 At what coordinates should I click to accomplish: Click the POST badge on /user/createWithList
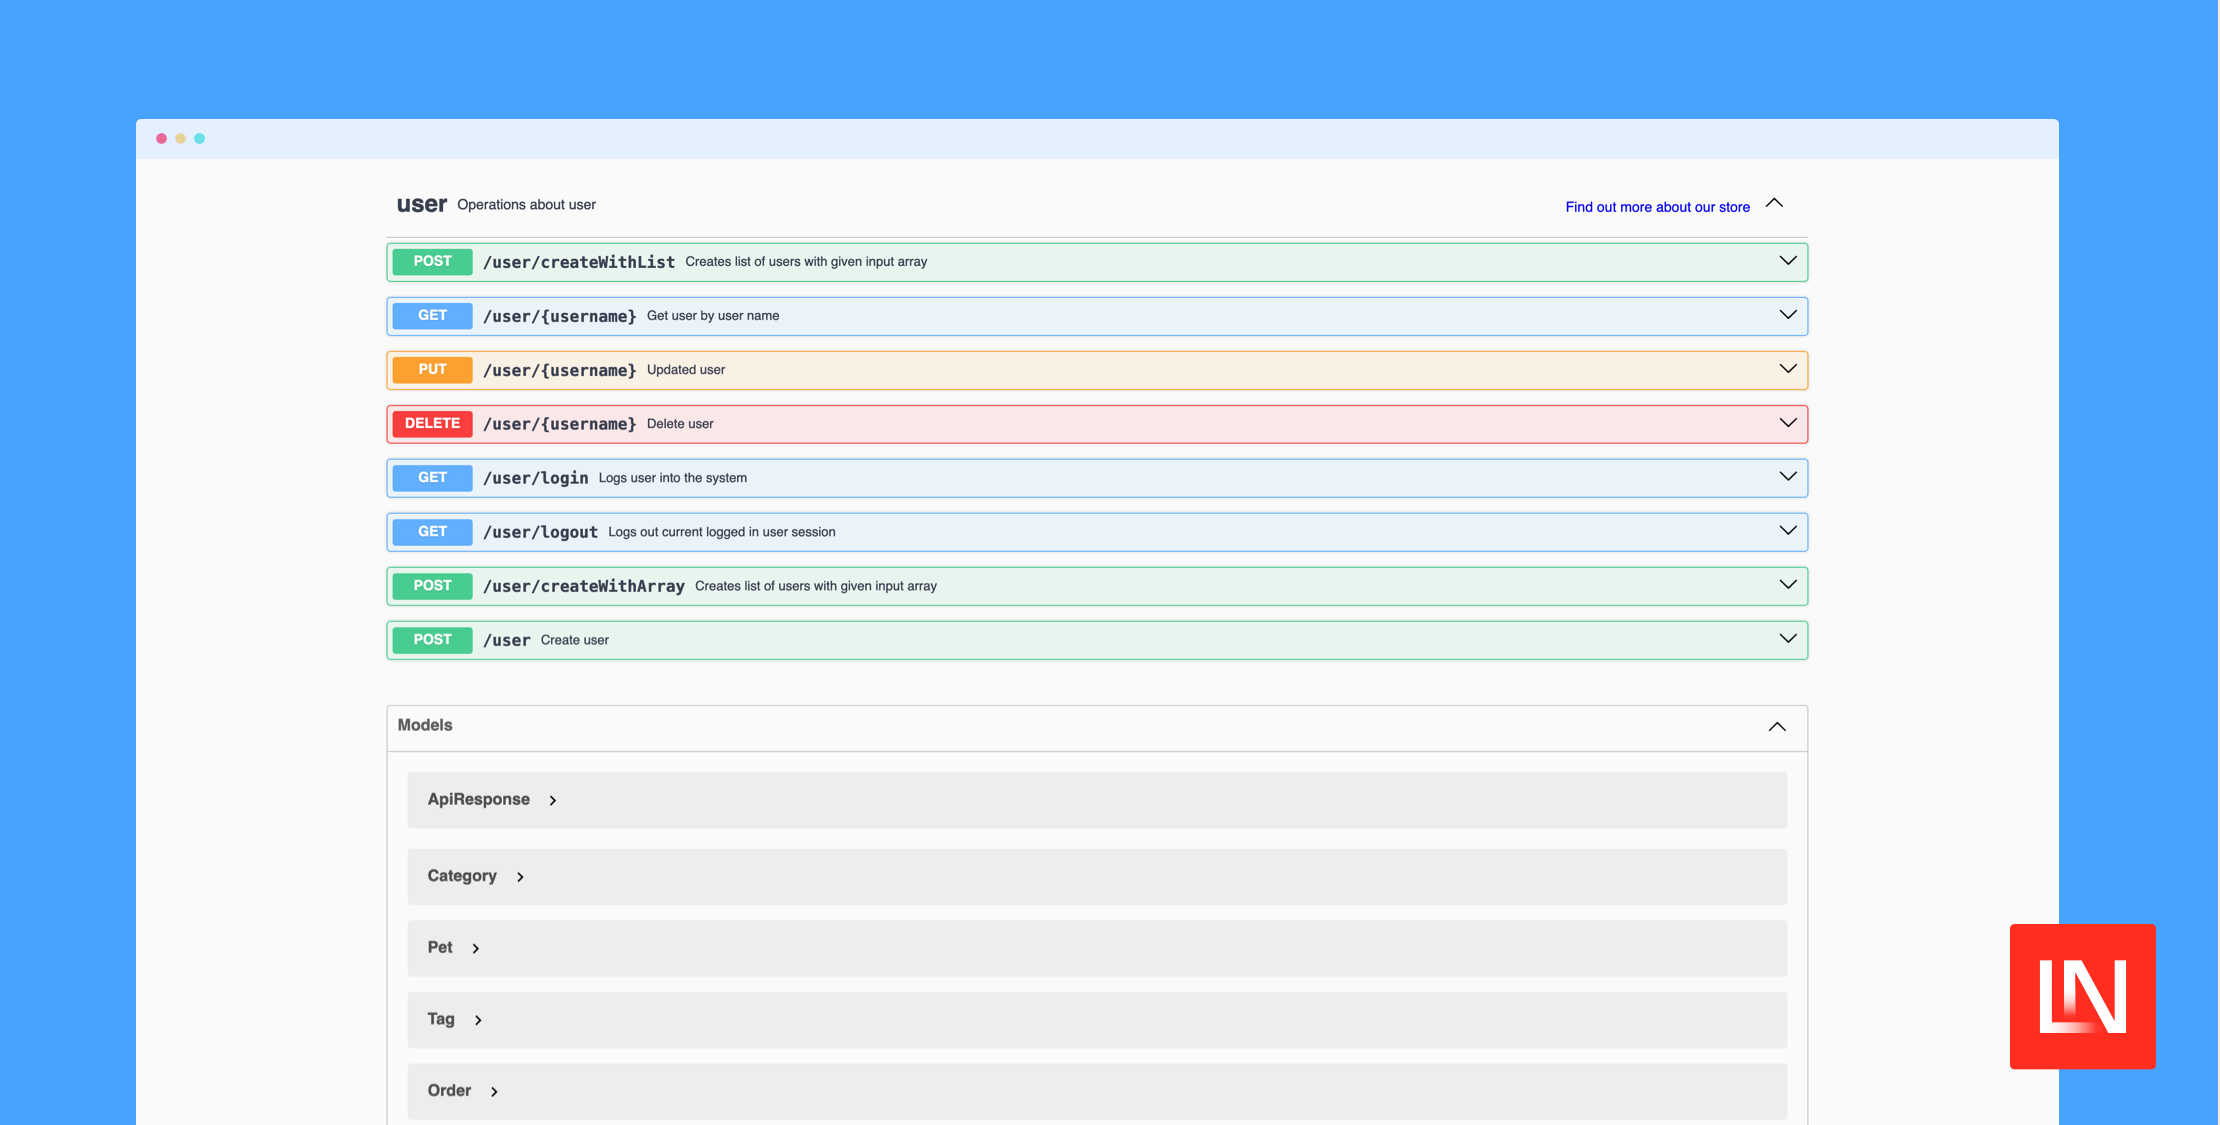click(x=431, y=261)
